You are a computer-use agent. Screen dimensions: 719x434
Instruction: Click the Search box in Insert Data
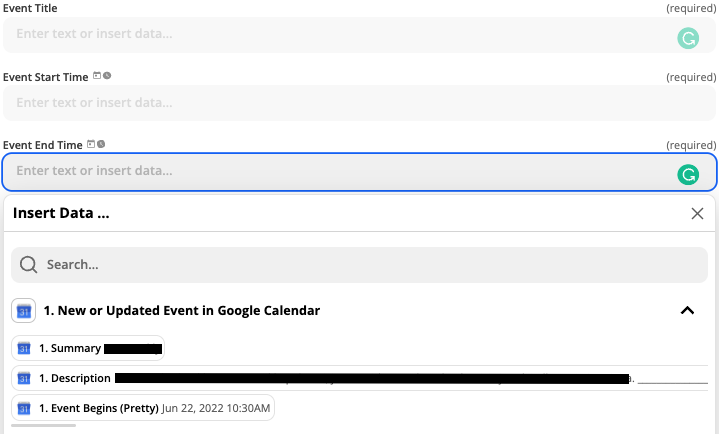tap(359, 265)
